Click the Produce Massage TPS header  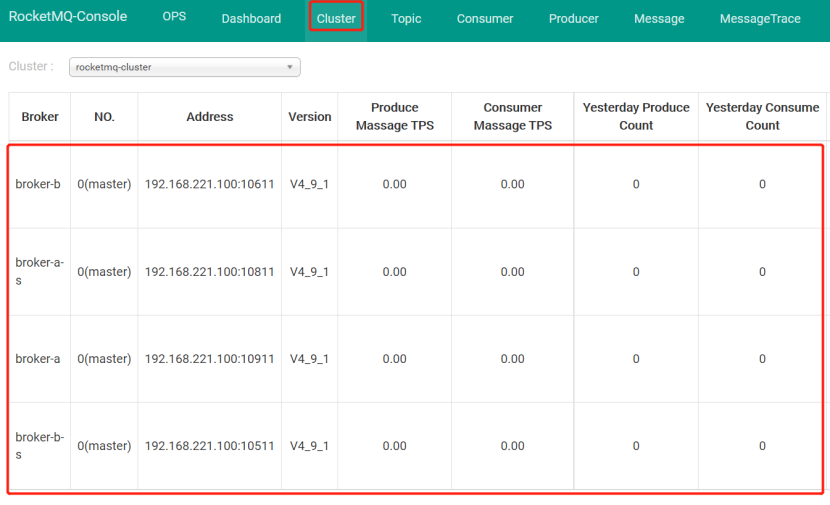pyautogui.click(x=394, y=116)
